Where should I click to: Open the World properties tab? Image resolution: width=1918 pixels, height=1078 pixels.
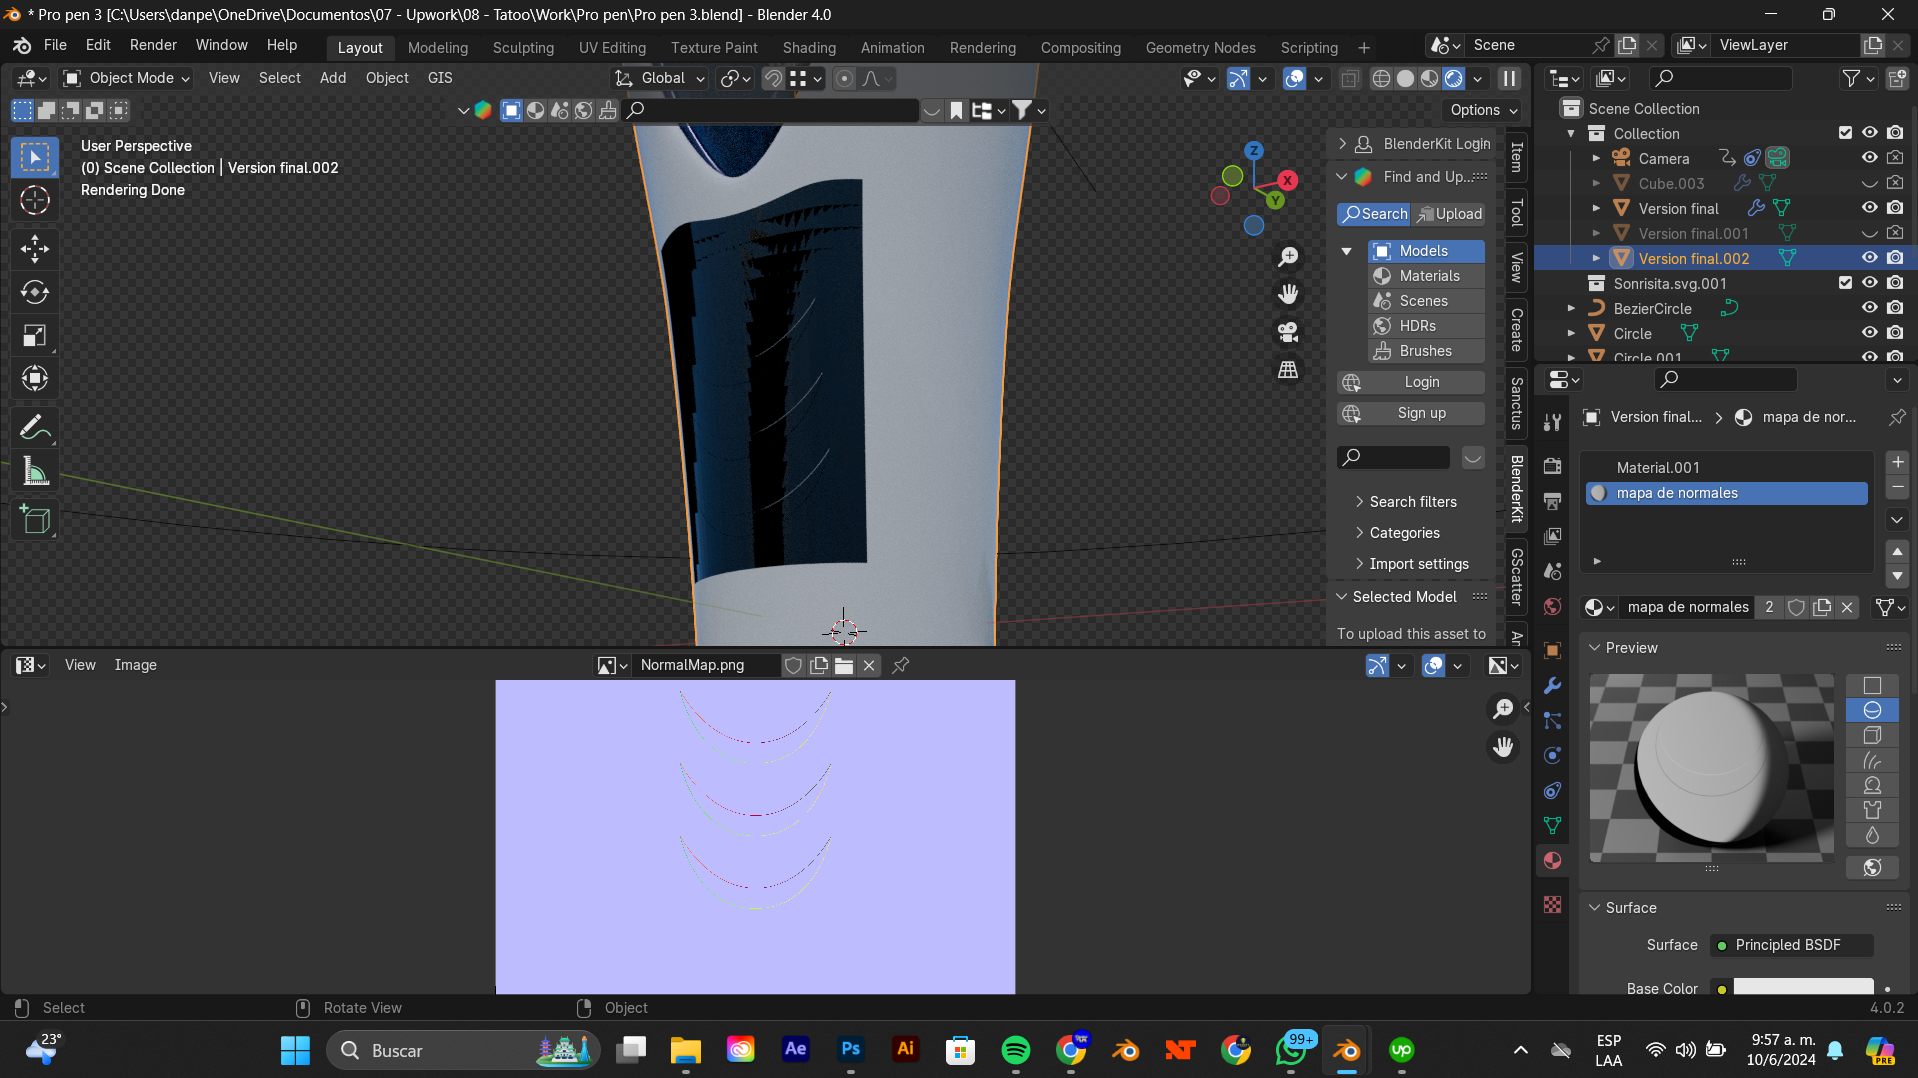tap(1552, 607)
